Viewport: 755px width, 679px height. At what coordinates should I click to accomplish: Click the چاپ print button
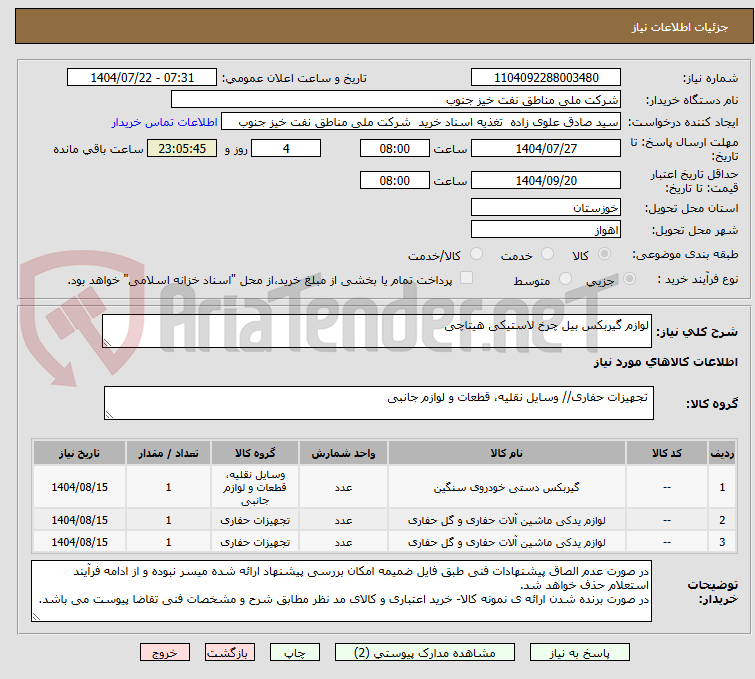tap(295, 653)
